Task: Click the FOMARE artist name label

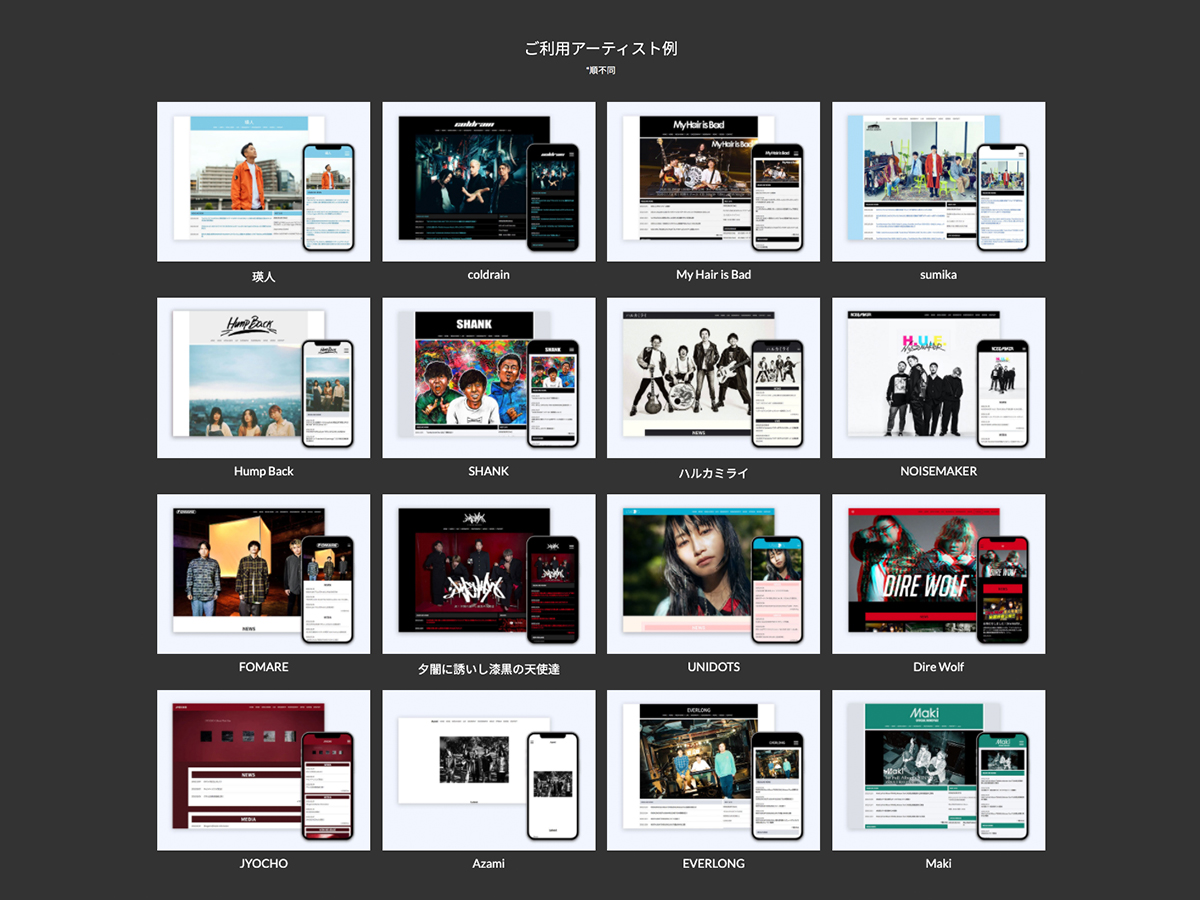Action: (264, 667)
